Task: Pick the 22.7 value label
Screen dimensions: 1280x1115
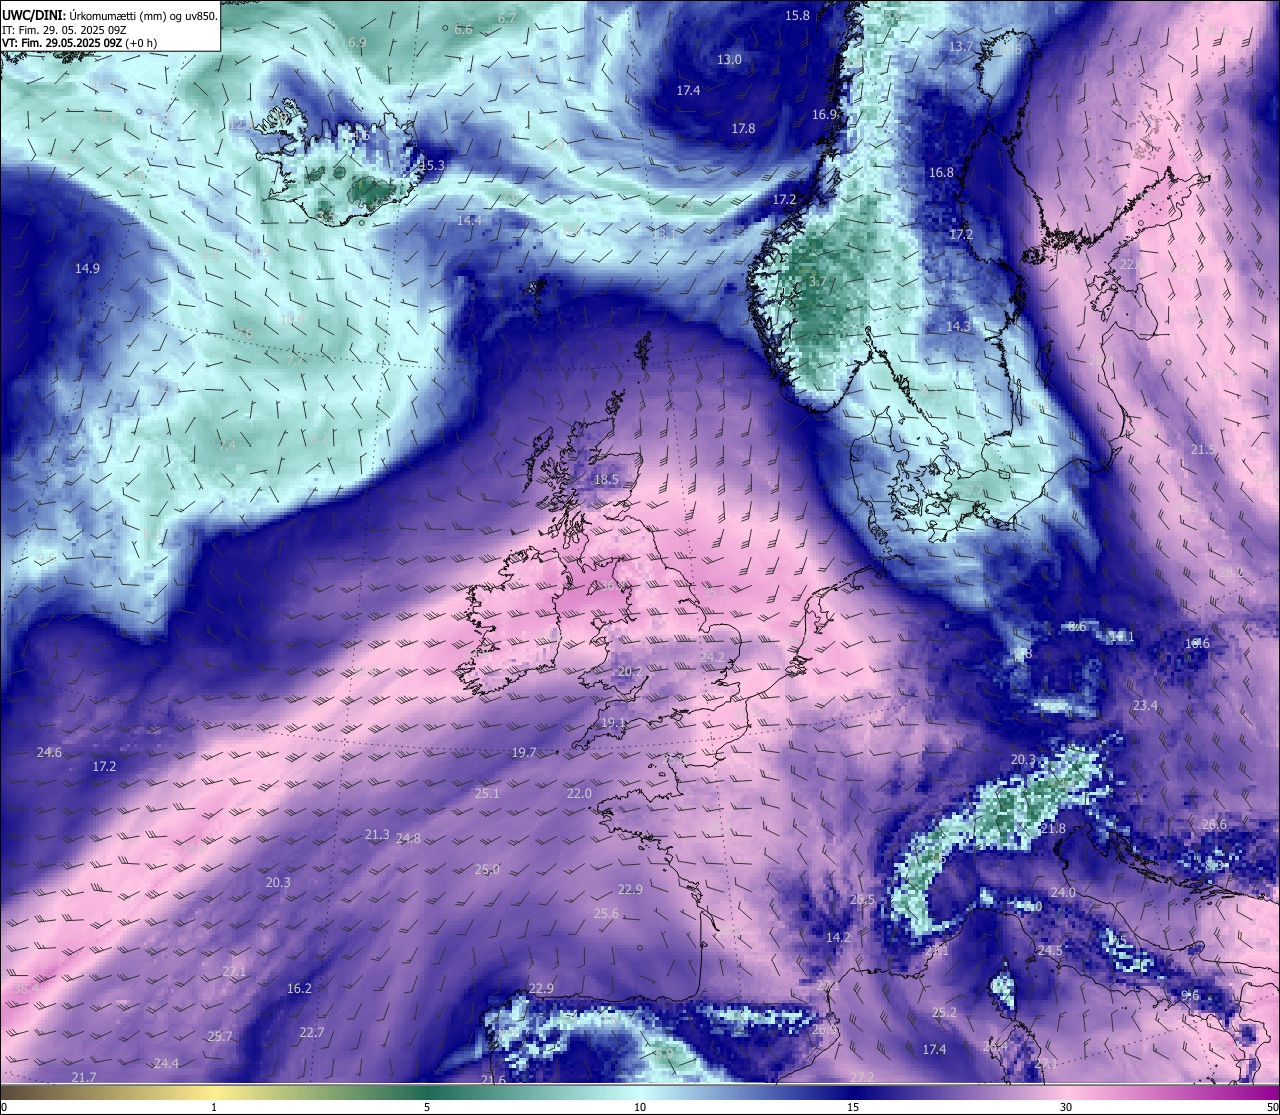Action: click(x=312, y=1033)
